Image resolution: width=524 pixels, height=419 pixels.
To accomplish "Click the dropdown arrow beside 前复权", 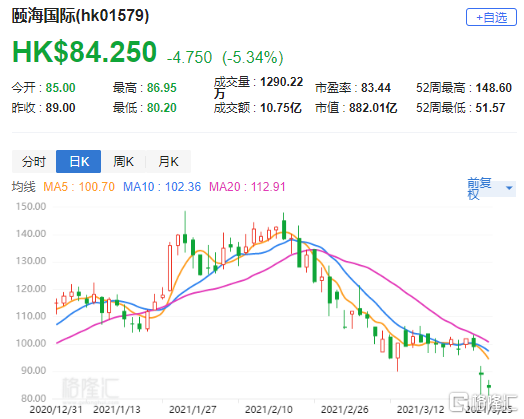I will (509, 188).
